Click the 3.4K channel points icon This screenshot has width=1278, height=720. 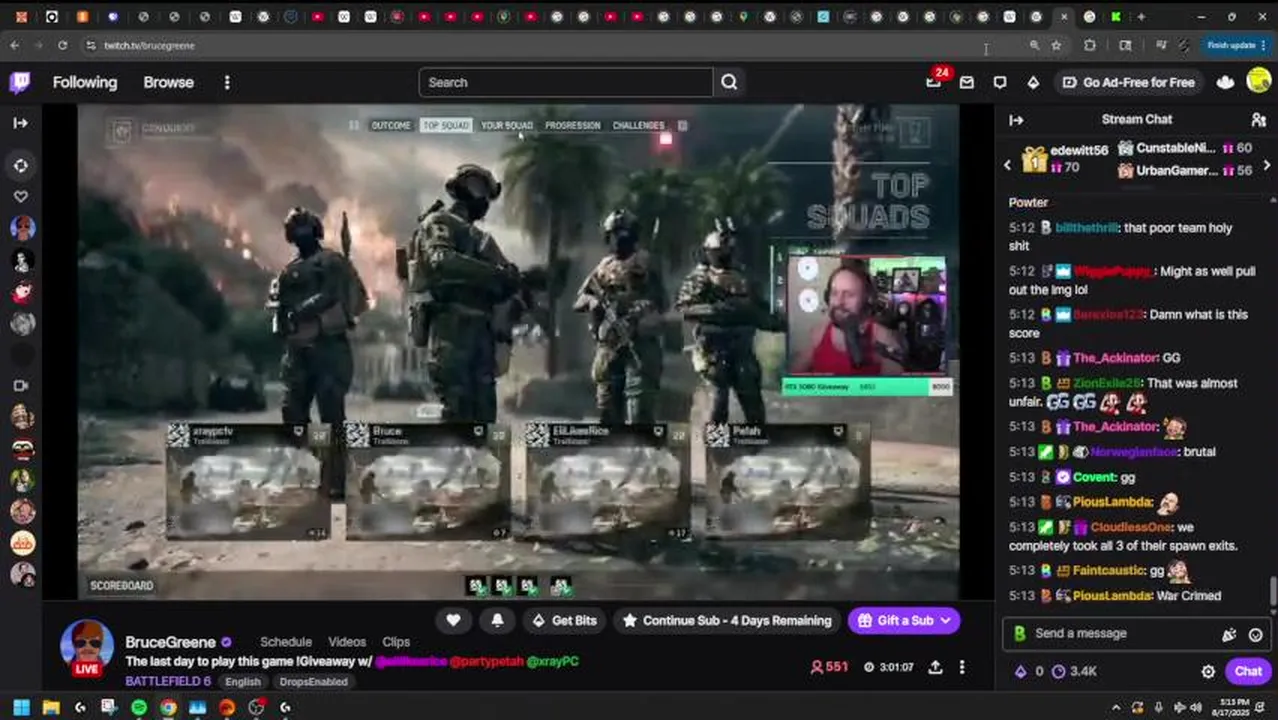coord(1059,672)
